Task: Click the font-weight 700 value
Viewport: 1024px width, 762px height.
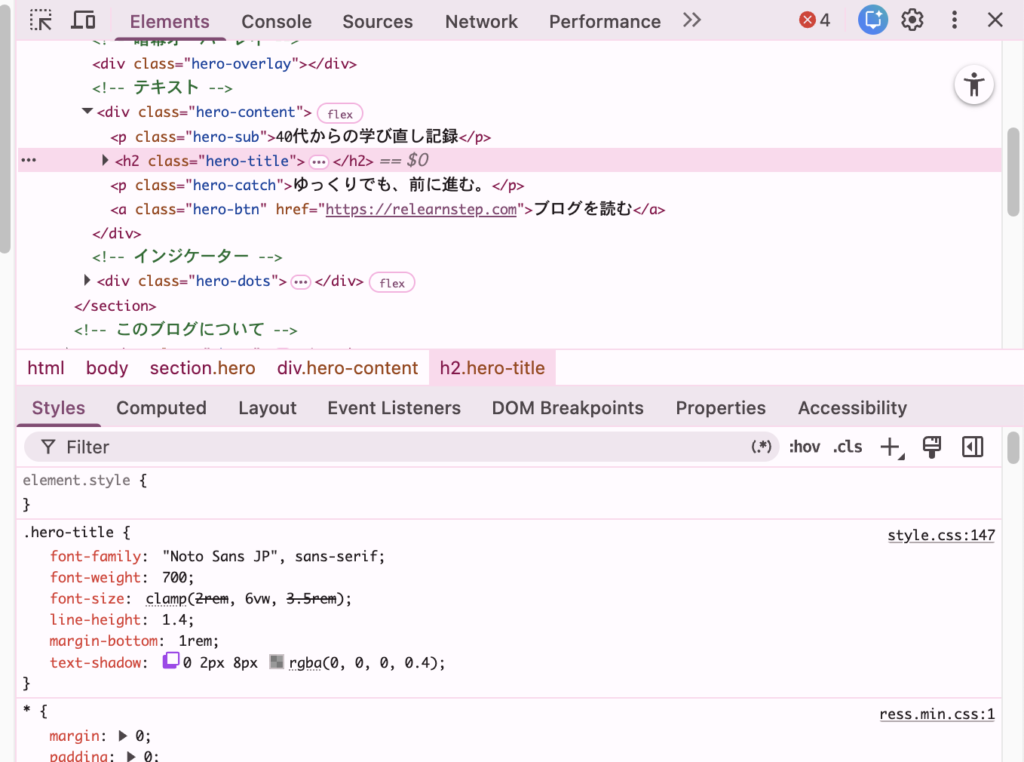Action: [174, 578]
